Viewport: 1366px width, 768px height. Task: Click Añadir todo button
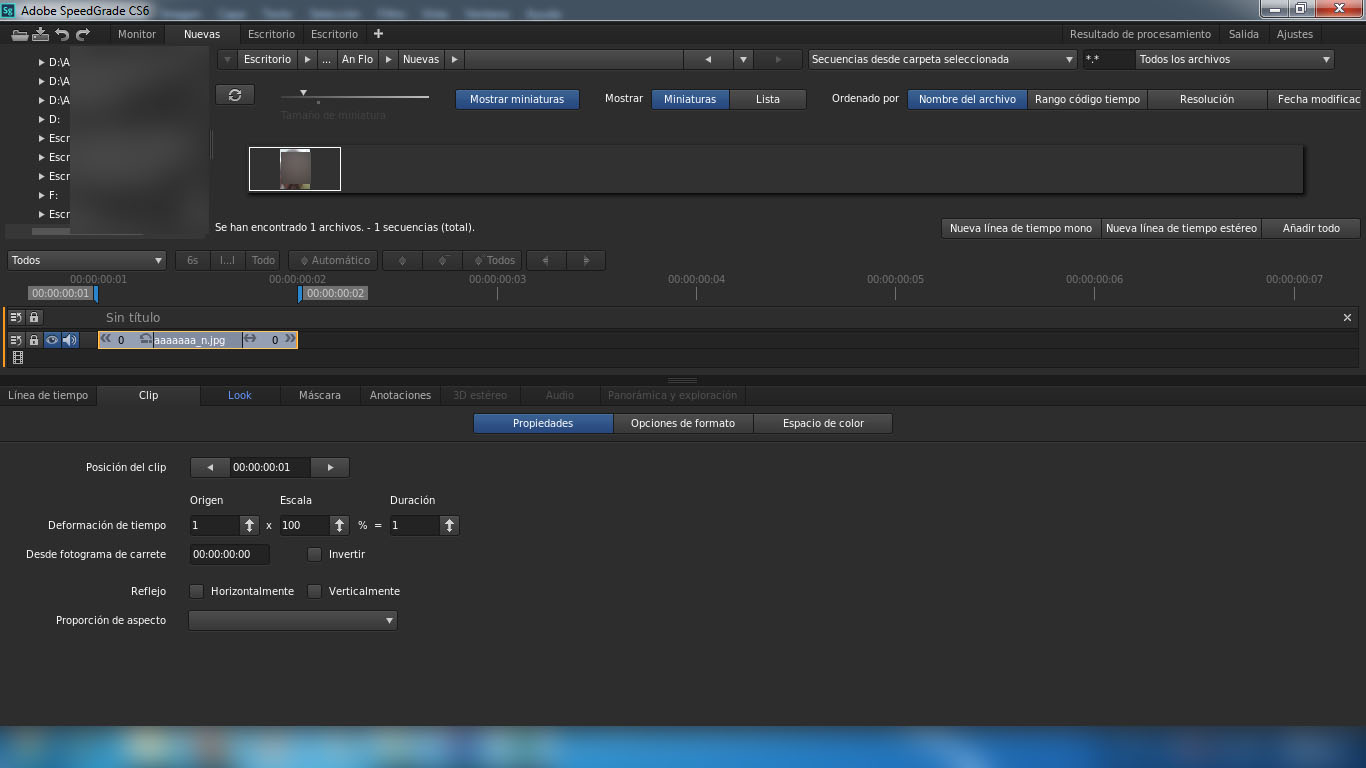[x=1311, y=228]
